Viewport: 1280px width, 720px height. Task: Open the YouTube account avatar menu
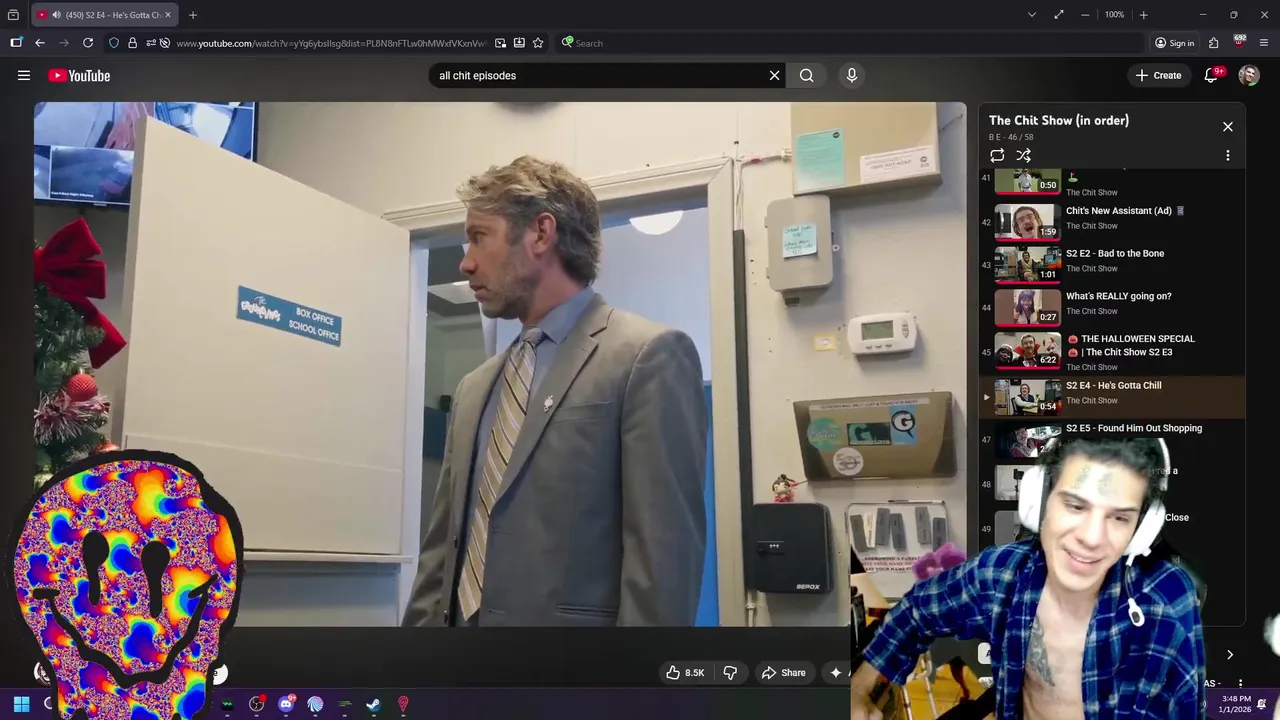(1249, 75)
